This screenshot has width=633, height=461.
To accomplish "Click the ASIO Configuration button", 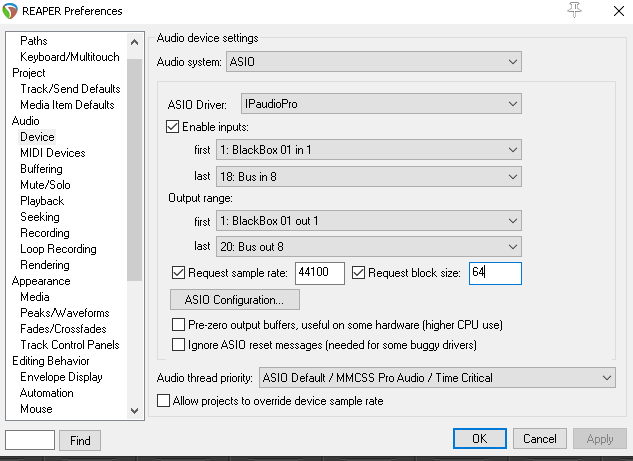I will coord(235,300).
